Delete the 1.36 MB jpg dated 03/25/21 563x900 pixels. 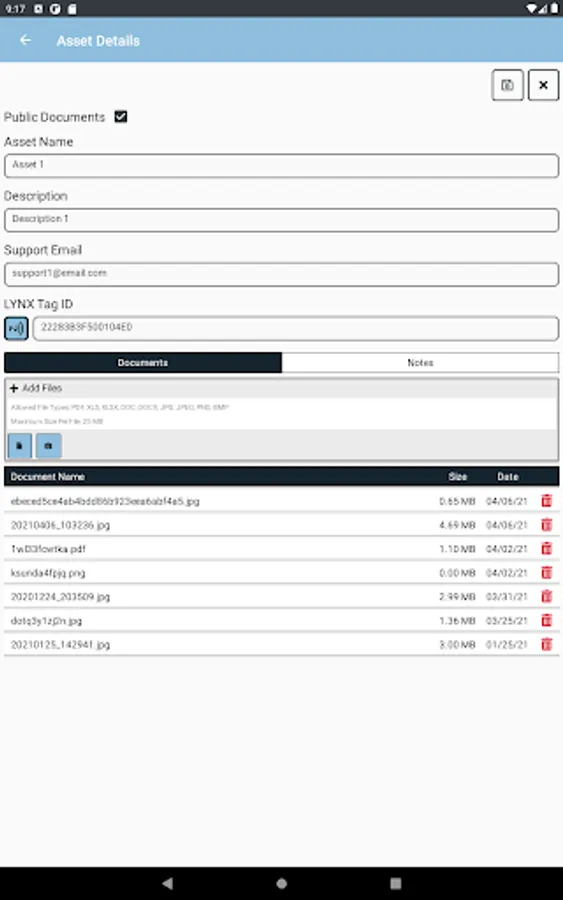coord(546,620)
